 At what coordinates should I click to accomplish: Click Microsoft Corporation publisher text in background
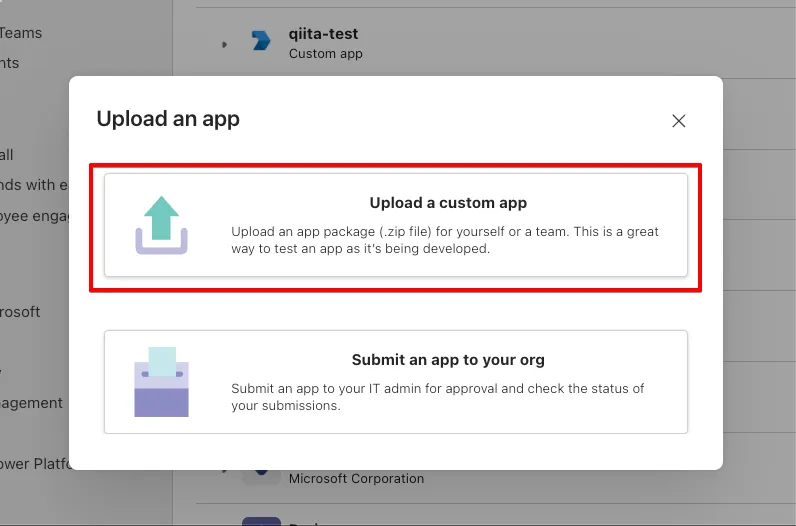(x=356, y=479)
